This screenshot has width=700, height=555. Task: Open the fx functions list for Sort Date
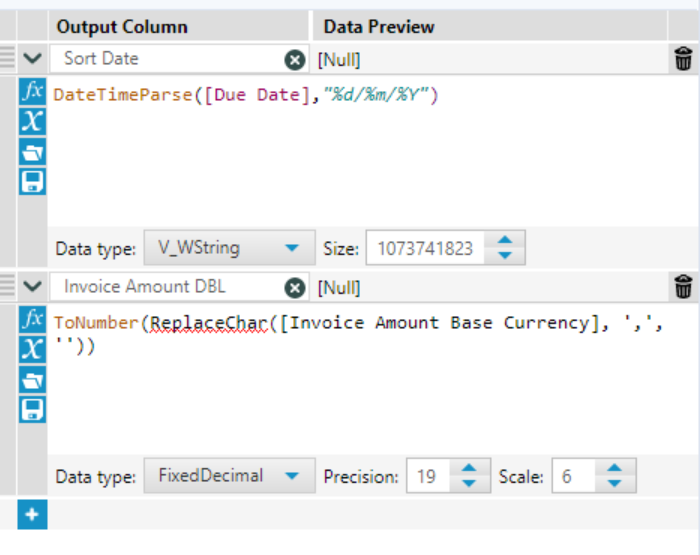pos(33,92)
